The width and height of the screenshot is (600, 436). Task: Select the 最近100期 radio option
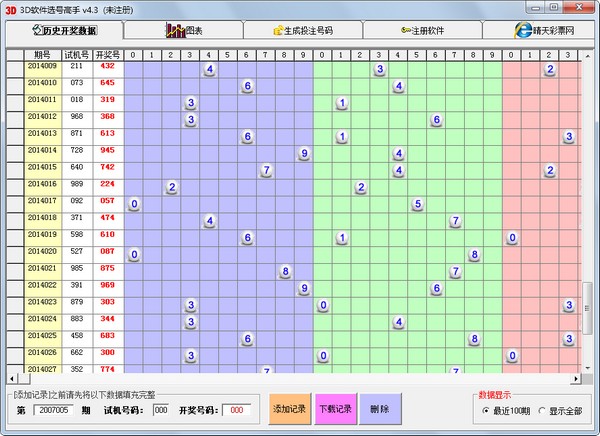tap(486, 410)
